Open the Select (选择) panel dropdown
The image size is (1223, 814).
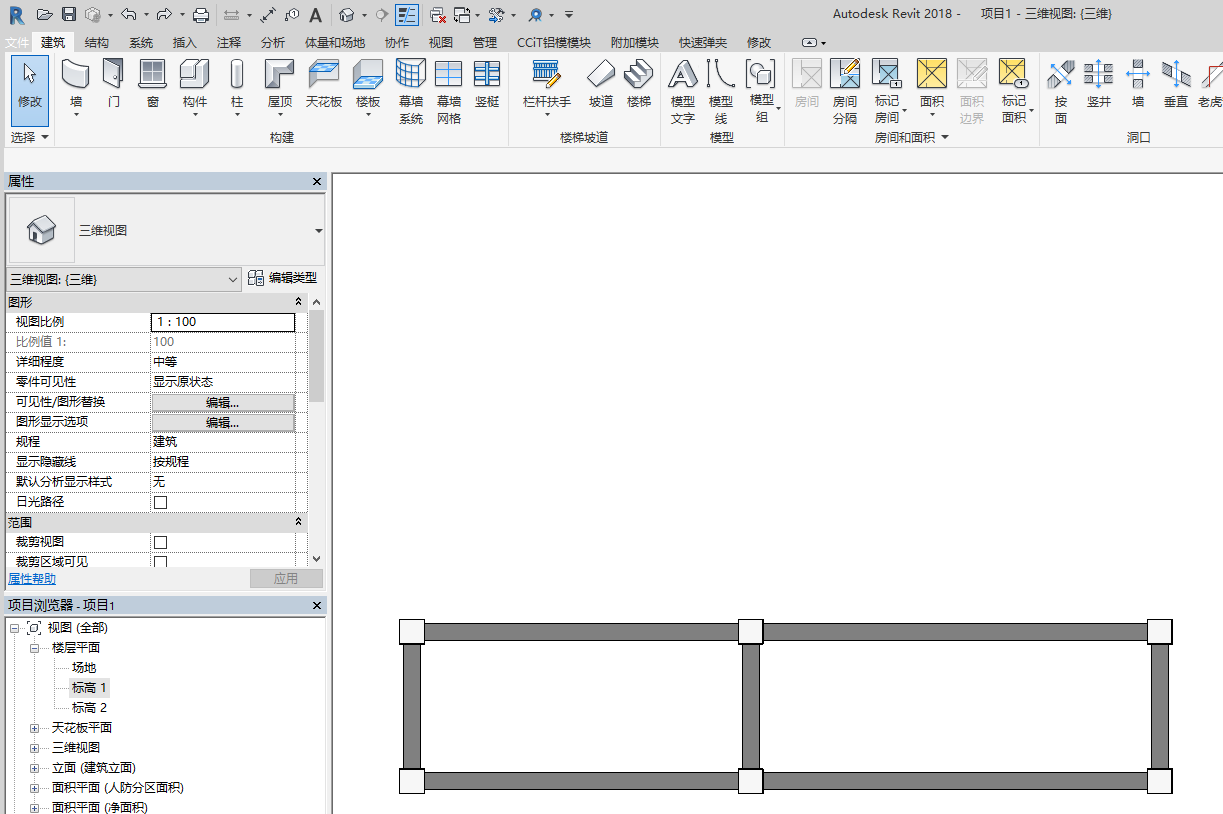(x=30, y=137)
